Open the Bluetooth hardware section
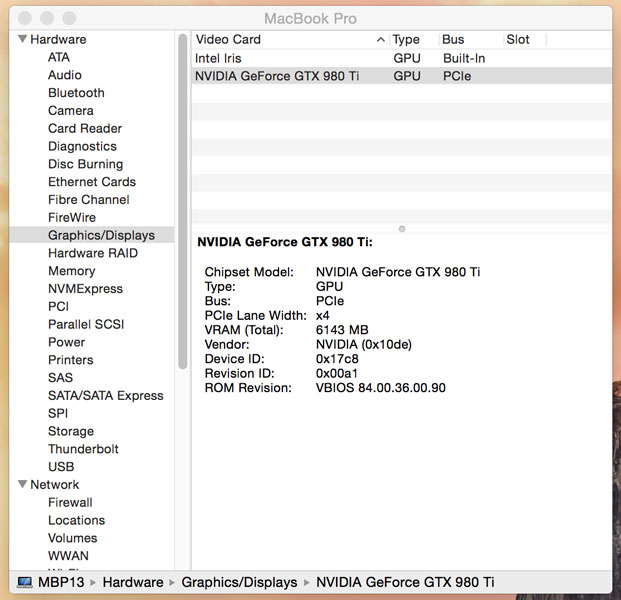The image size is (621, 600). pos(76,93)
